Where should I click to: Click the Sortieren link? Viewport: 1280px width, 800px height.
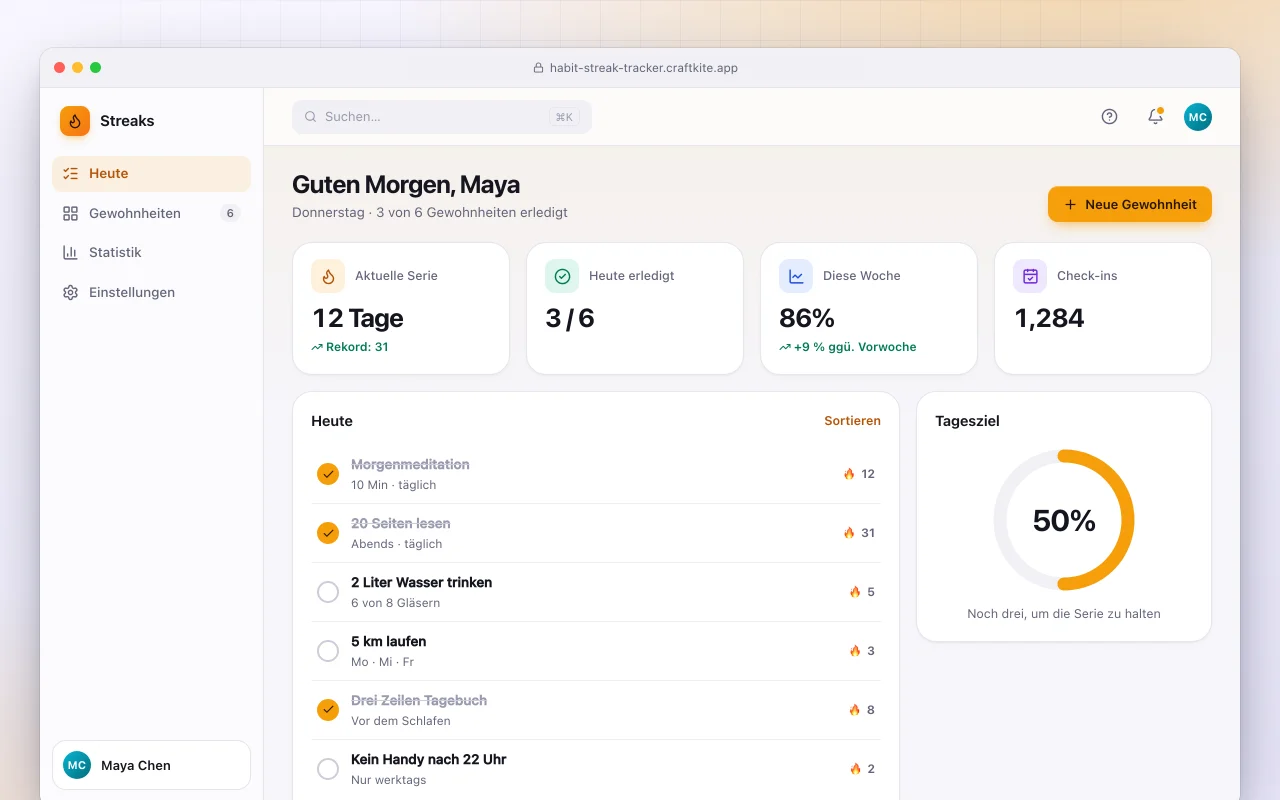tap(852, 421)
